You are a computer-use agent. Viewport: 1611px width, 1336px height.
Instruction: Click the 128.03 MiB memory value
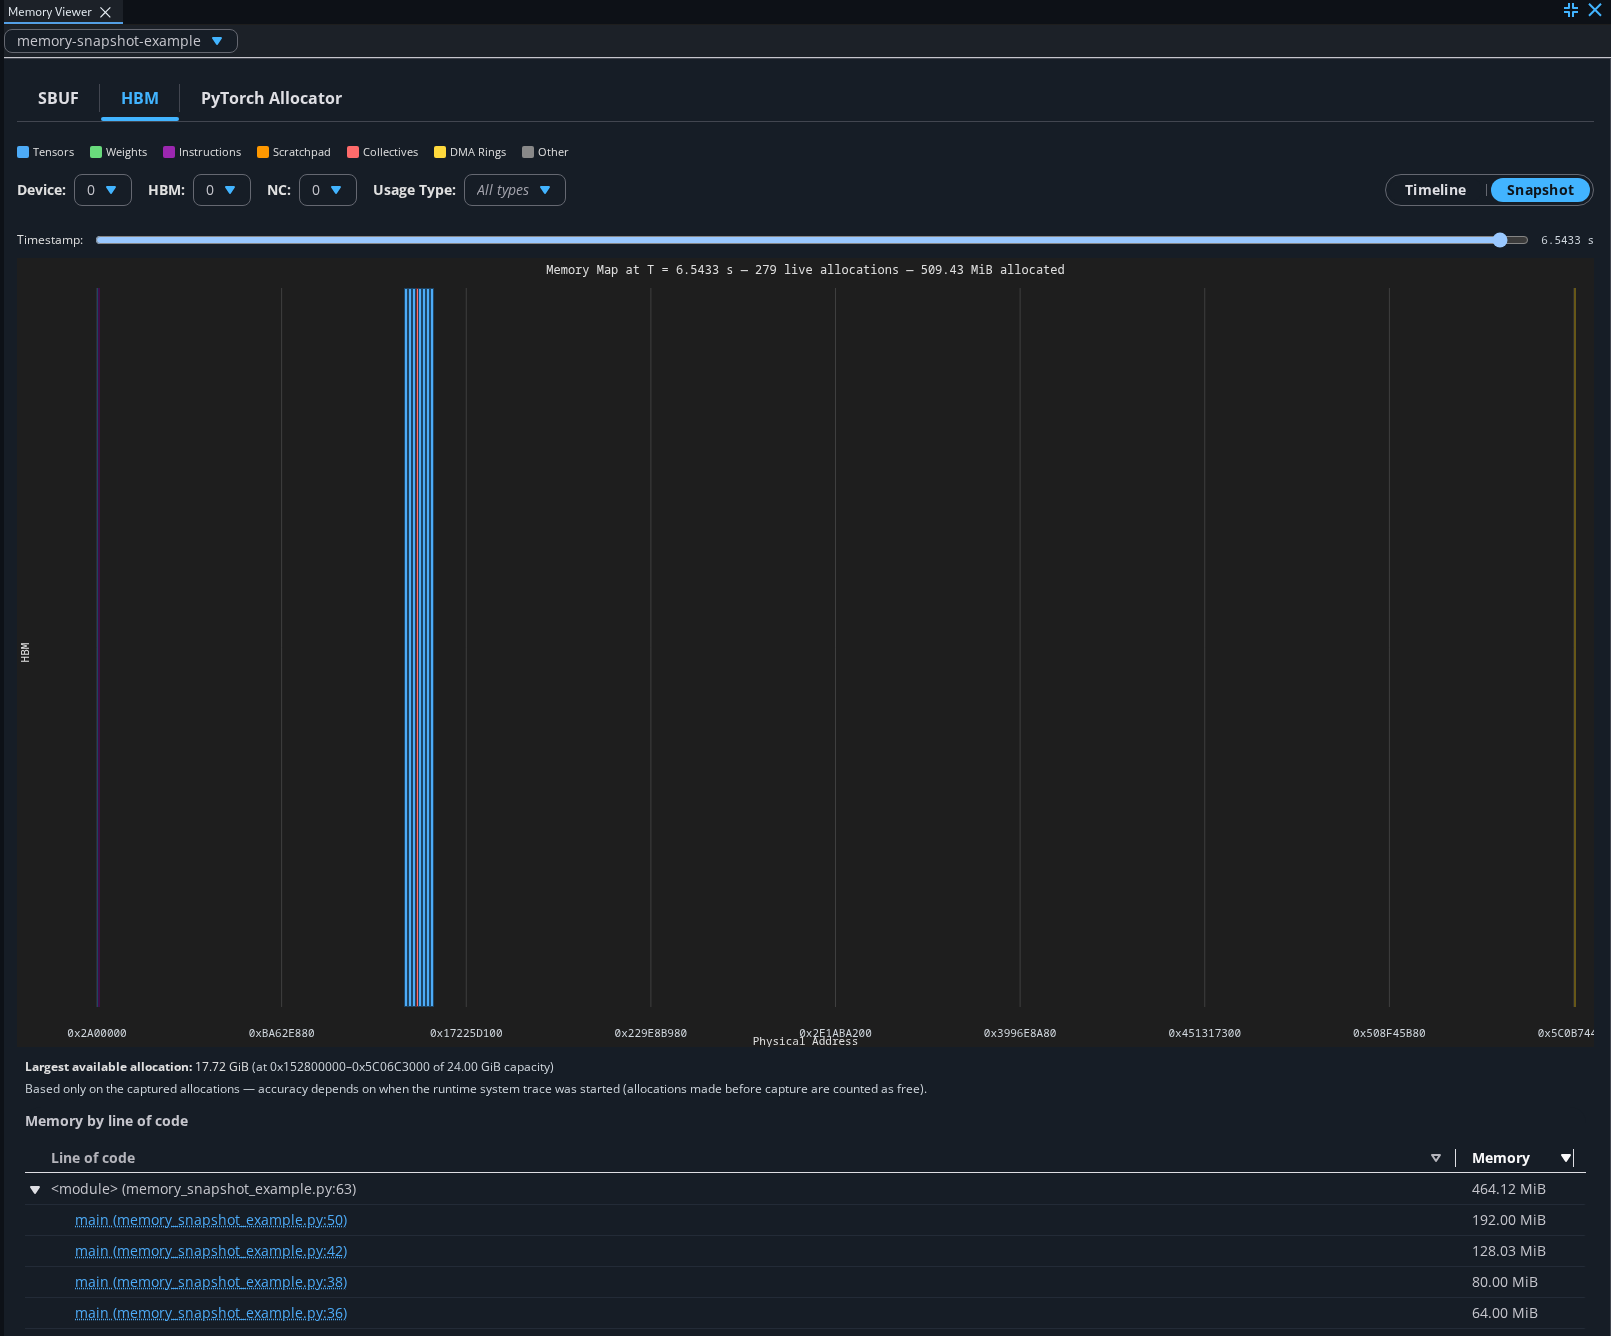click(1509, 1251)
